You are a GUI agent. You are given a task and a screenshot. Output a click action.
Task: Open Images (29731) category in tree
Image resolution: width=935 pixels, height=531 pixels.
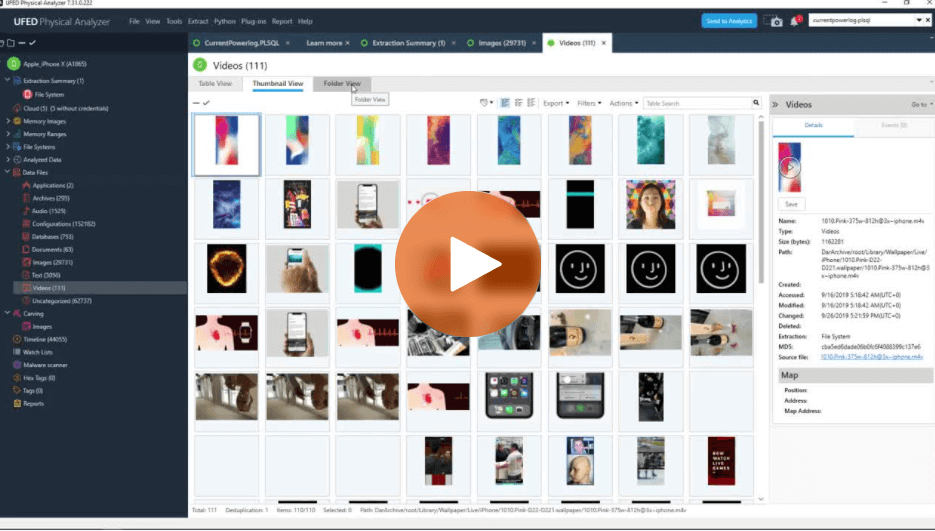[x=48, y=263]
